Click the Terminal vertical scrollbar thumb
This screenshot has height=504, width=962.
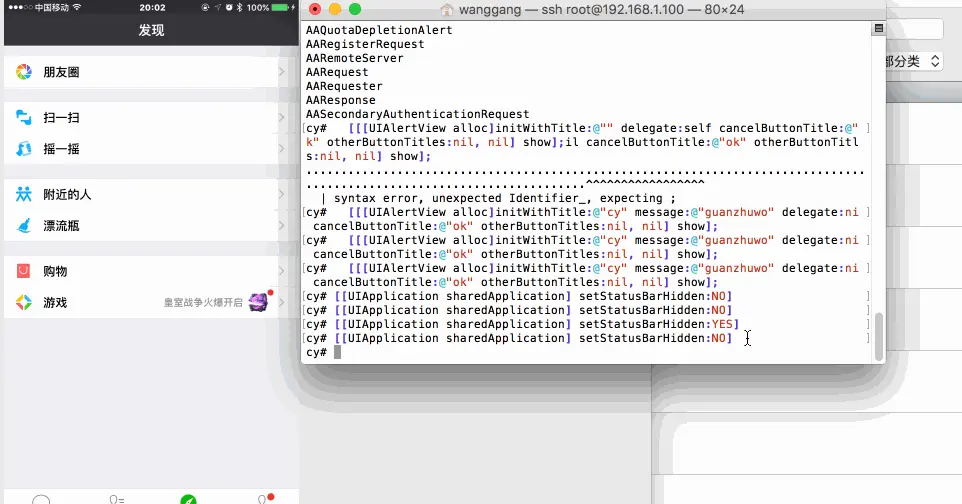[x=879, y=336]
